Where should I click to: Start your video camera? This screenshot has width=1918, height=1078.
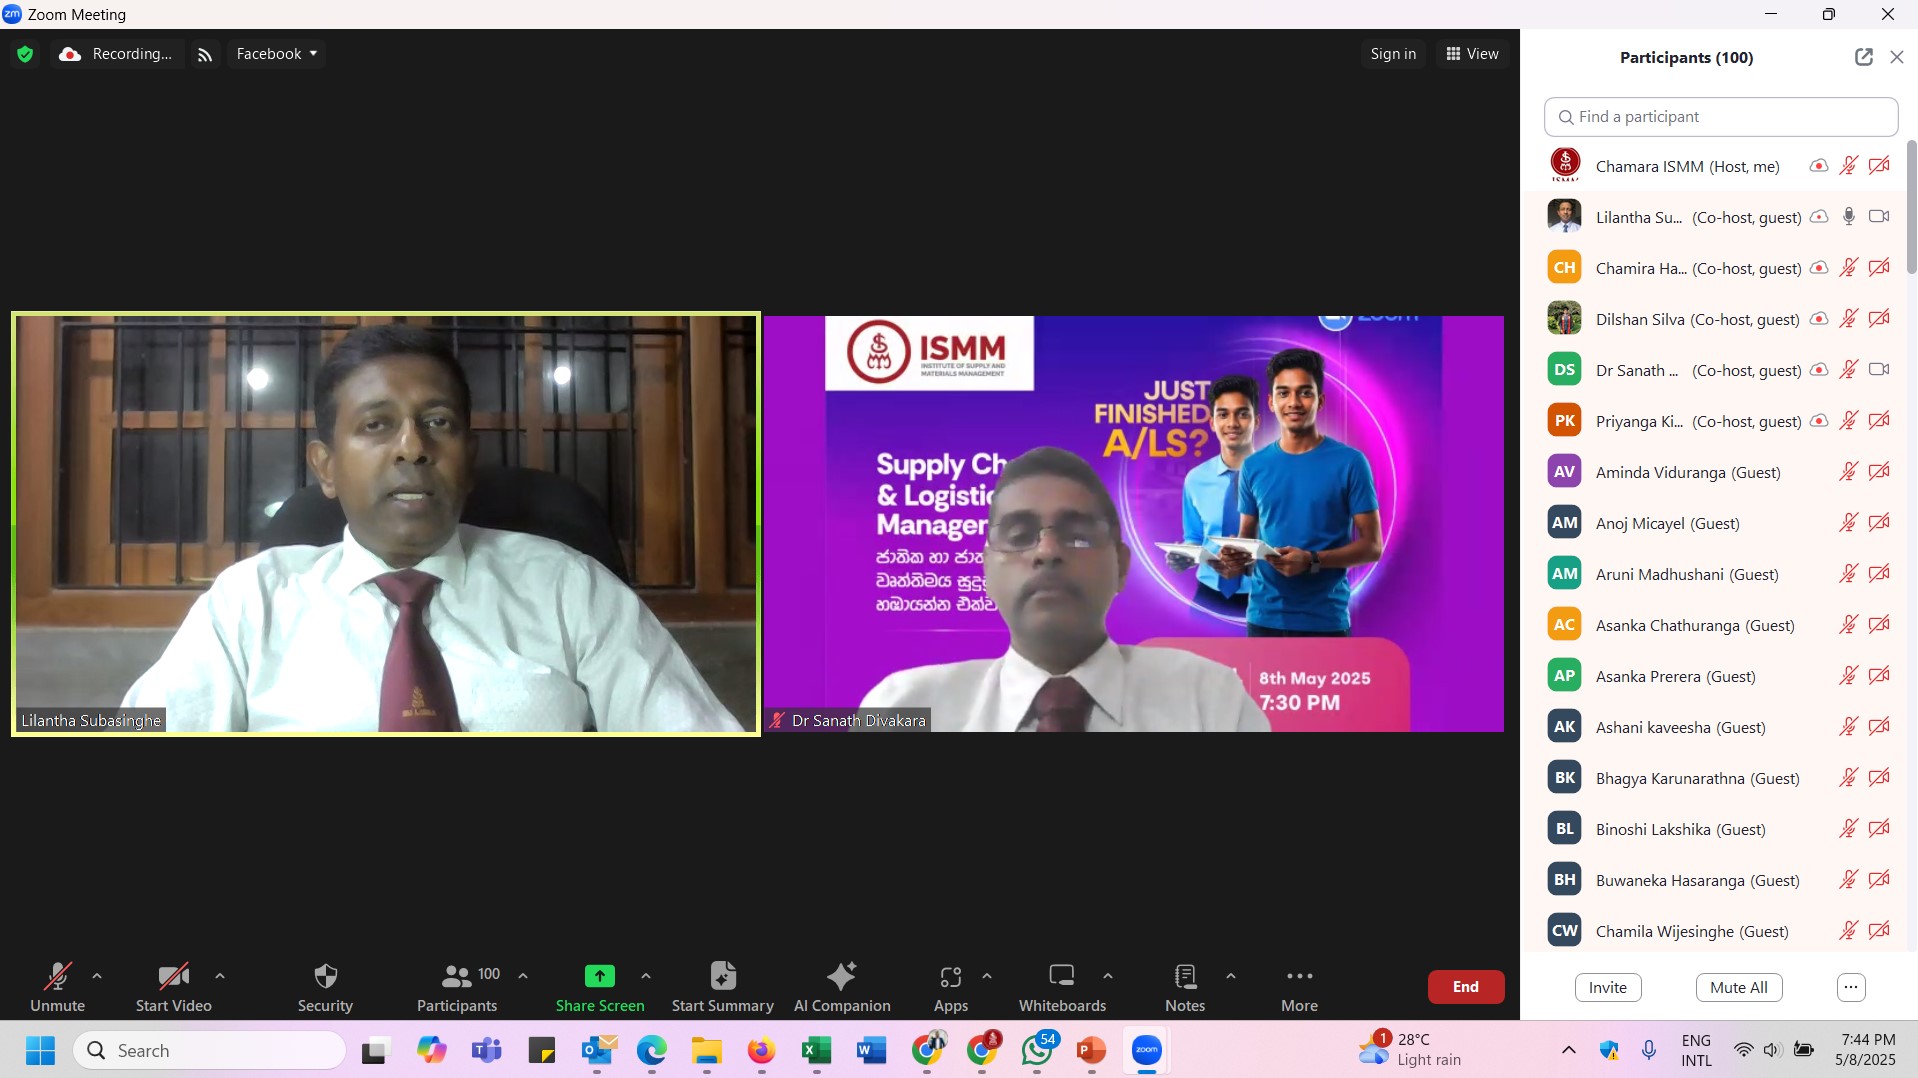[x=174, y=987]
